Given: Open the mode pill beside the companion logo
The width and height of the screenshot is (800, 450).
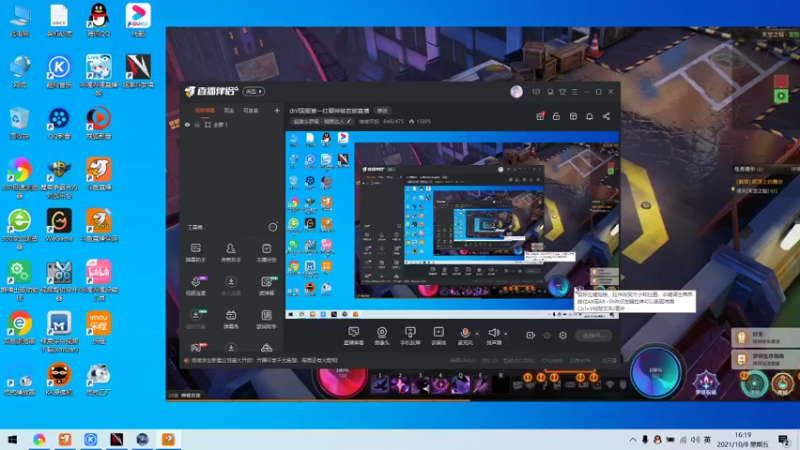Looking at the screenshot, I should tap(254, 91).
